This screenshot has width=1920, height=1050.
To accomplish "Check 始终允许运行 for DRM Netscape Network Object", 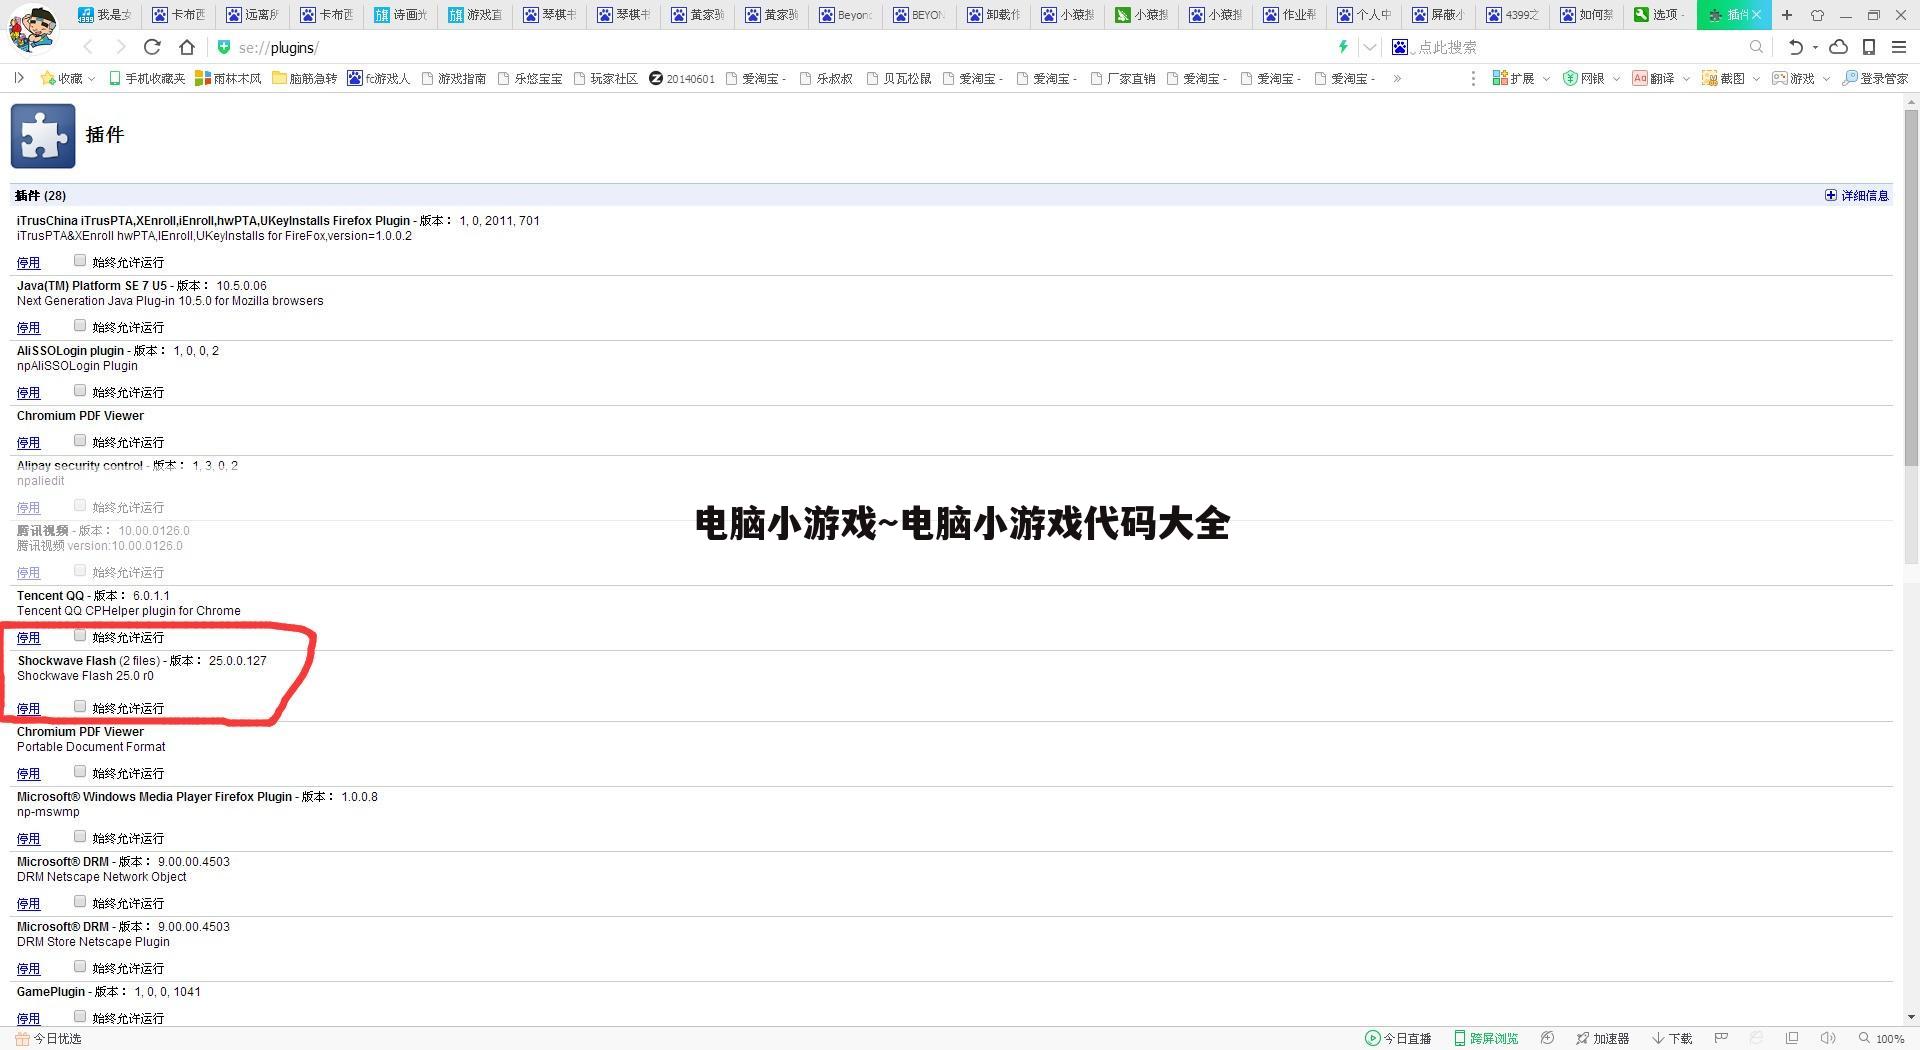I will [80, 902].
